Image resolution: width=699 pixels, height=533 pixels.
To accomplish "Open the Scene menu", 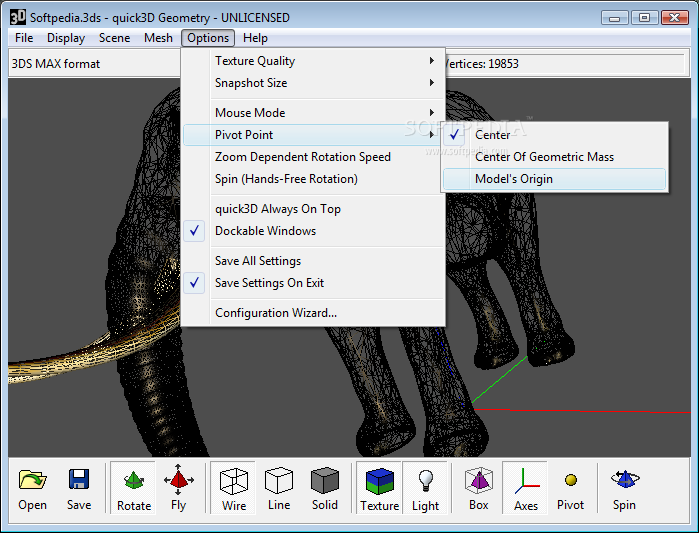I will click(115, 38).
